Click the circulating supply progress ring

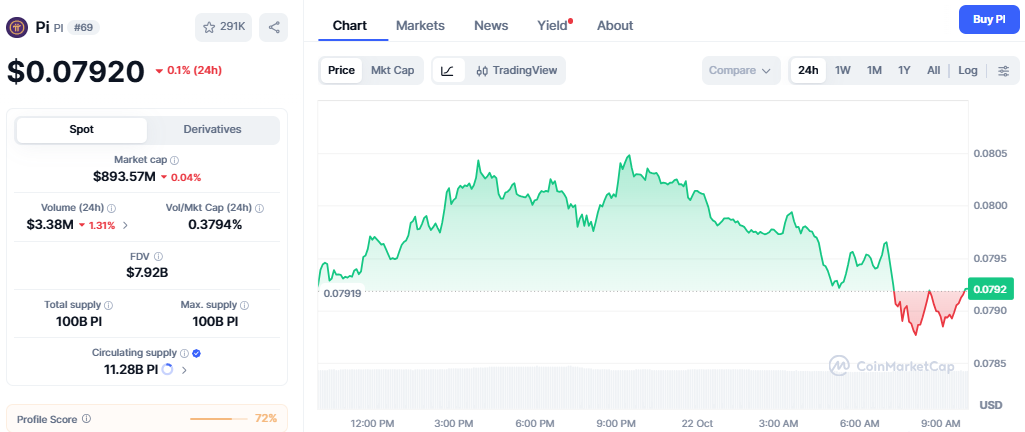[x=167, y=369]
